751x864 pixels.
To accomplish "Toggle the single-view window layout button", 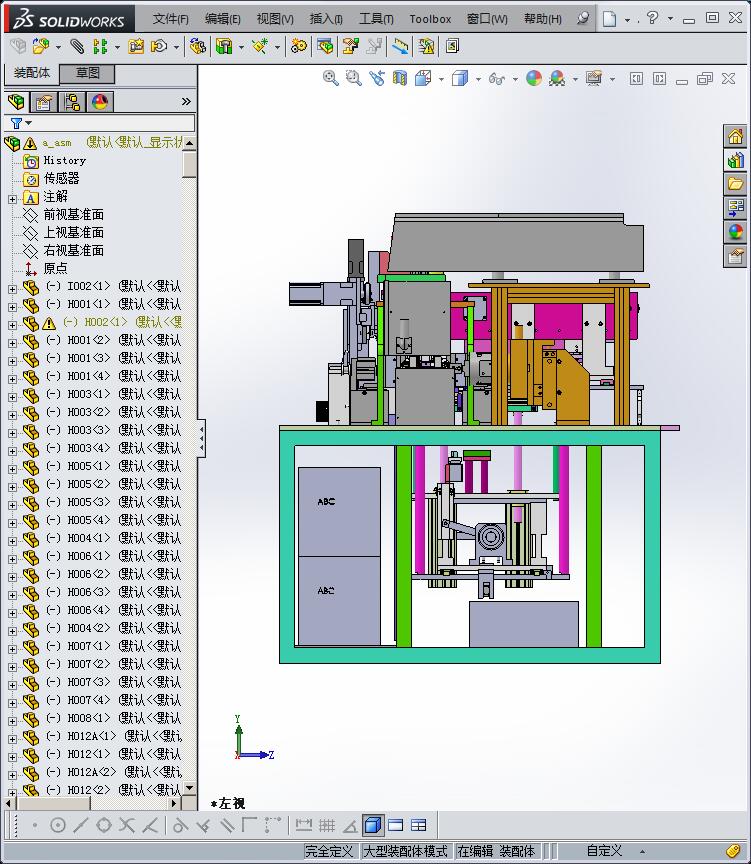I will pos(396,825).
